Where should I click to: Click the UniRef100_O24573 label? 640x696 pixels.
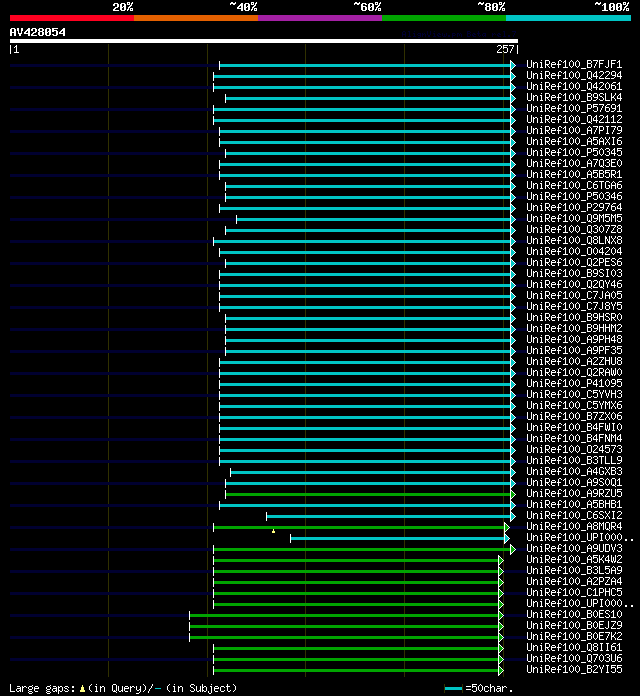(x=574, y=449)
